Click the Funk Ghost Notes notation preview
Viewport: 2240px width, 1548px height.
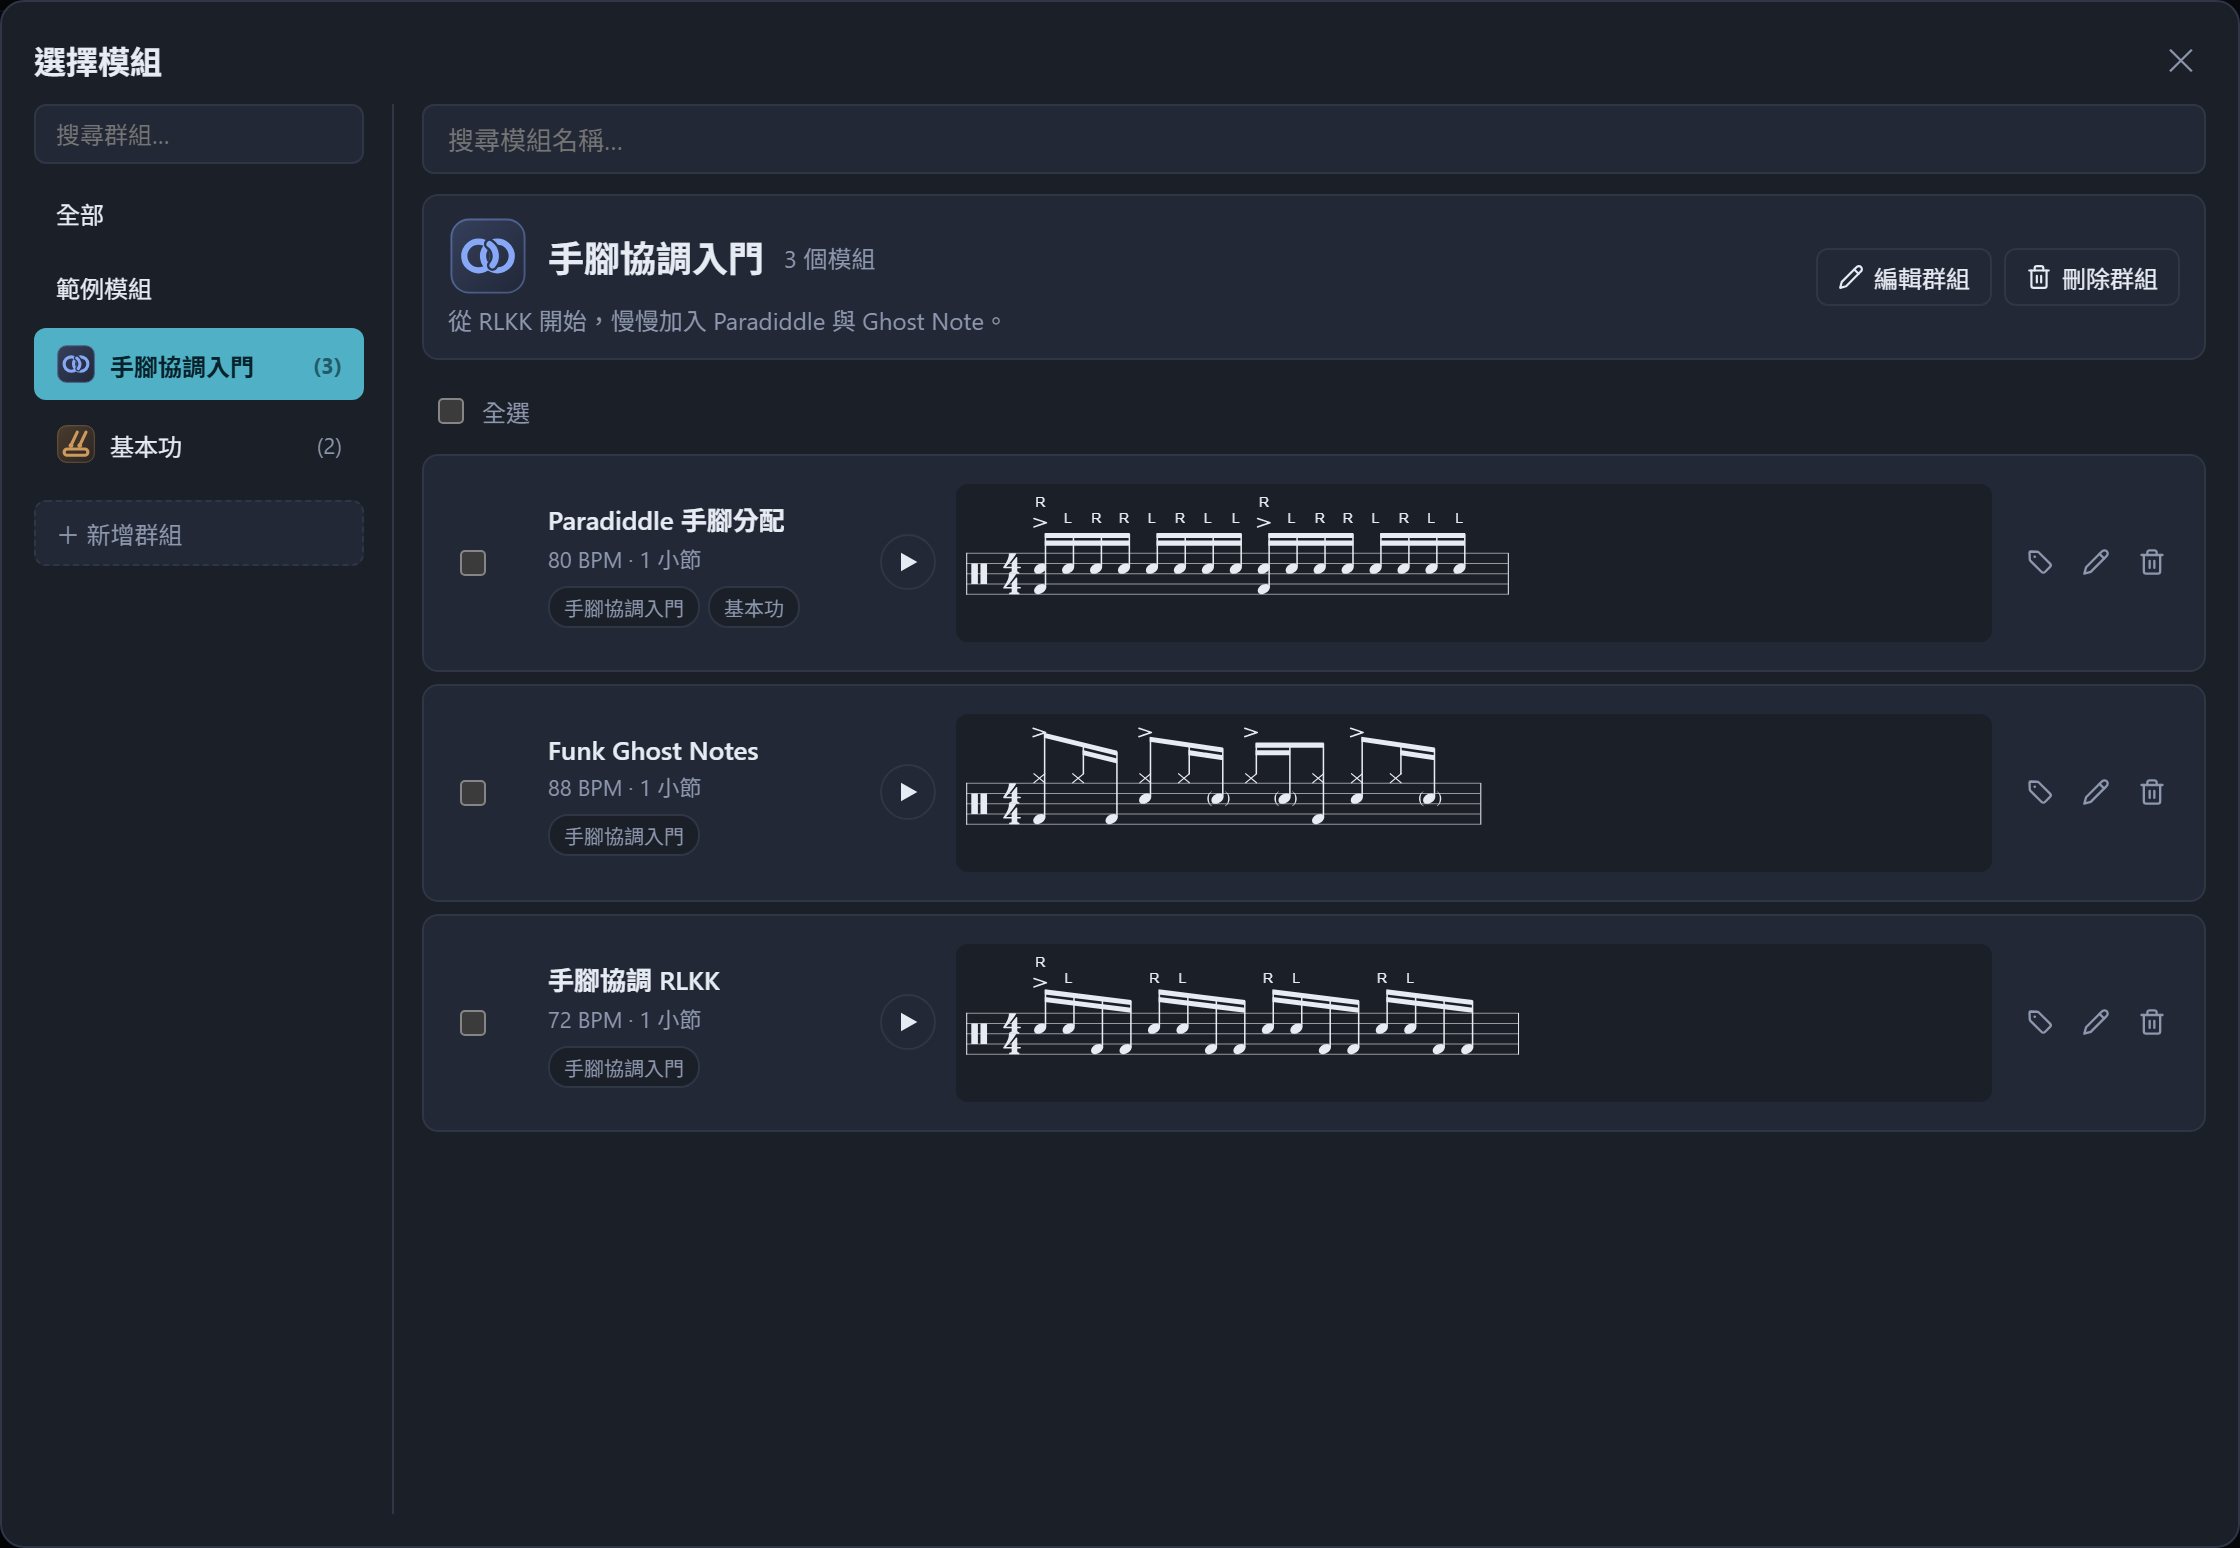click(x=1473, y=793)
